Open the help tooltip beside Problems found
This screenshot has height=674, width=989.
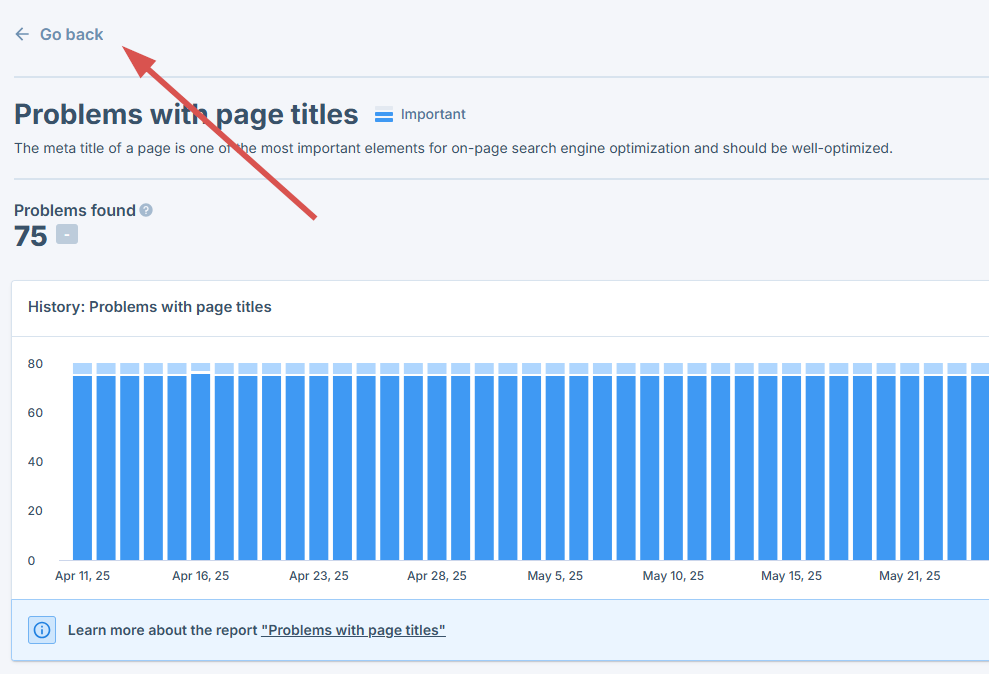146,210
